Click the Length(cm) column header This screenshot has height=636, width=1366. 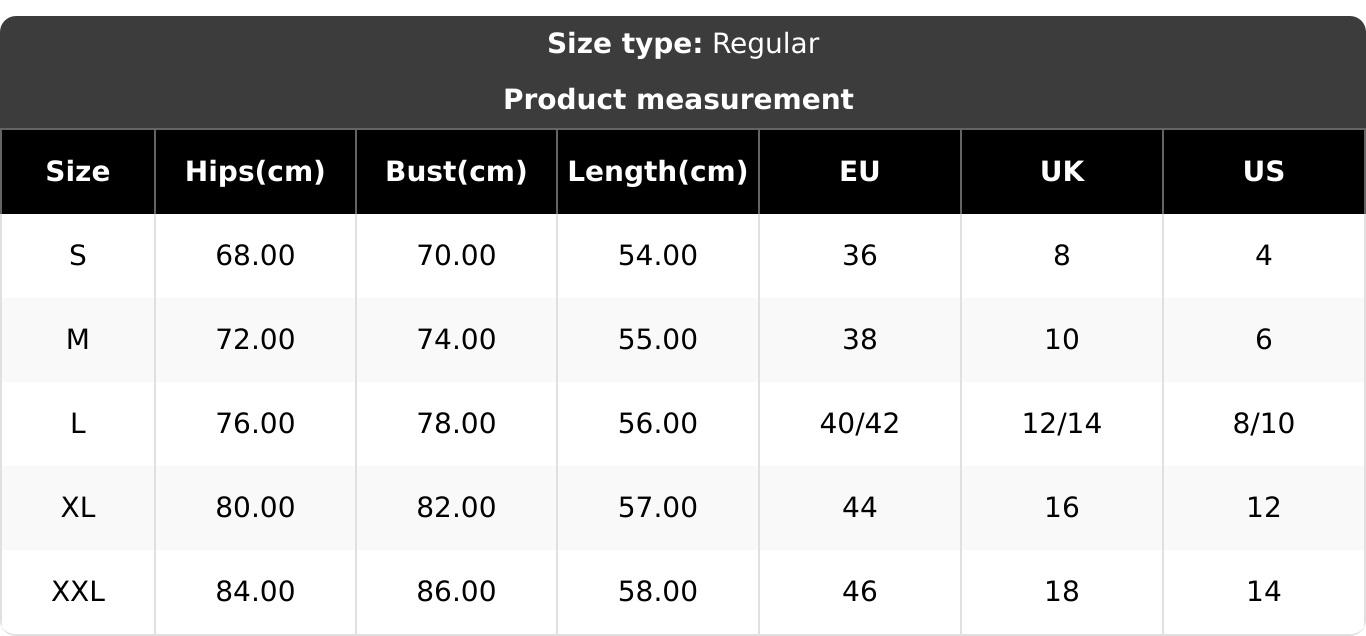click(657, 172)
